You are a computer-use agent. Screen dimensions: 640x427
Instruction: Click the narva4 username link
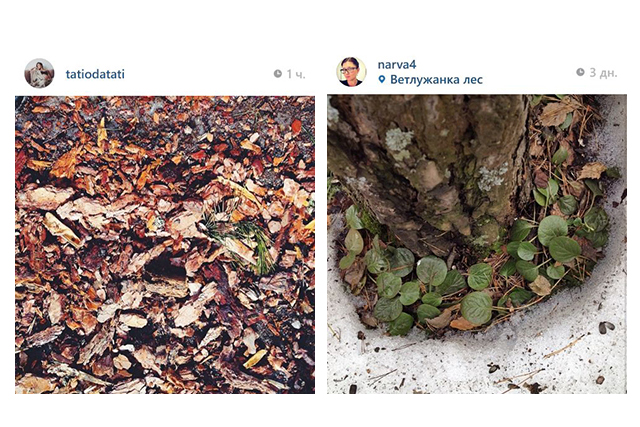point(397,64)
